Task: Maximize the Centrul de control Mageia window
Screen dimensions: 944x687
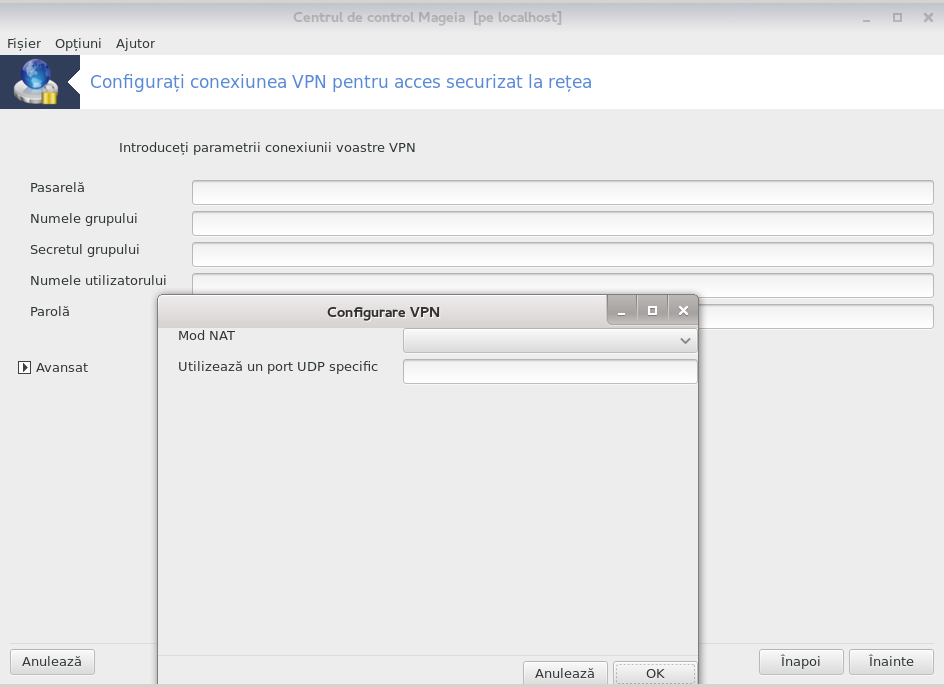Action: (x=897, y=18)
